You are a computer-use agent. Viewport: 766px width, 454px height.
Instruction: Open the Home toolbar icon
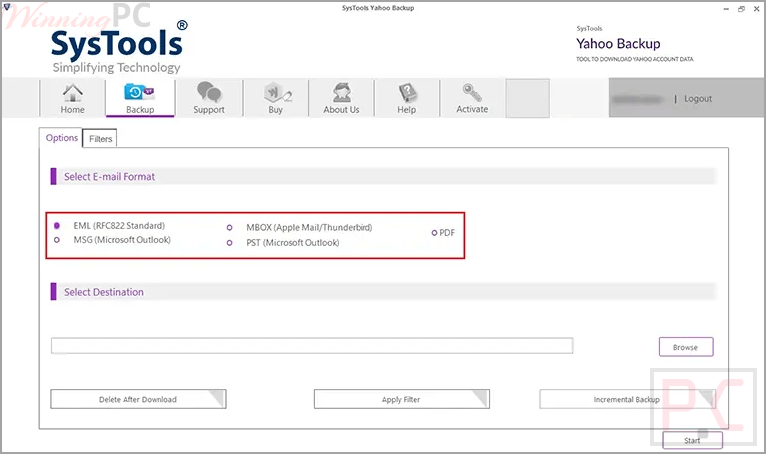(72, 98)
